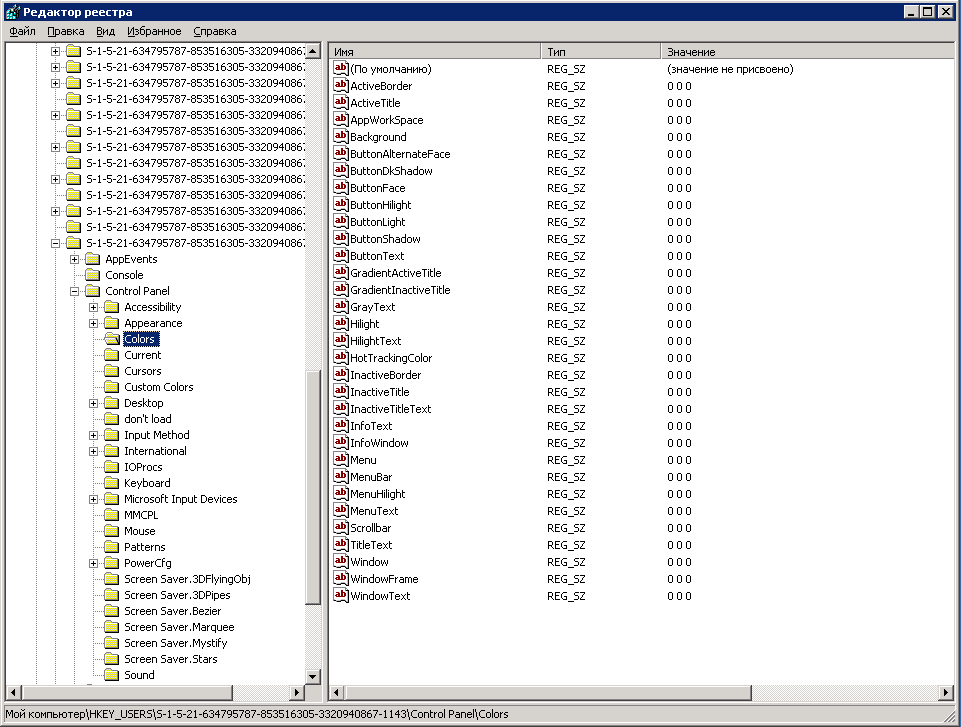Expand the Accessibility key

point(93,307)
